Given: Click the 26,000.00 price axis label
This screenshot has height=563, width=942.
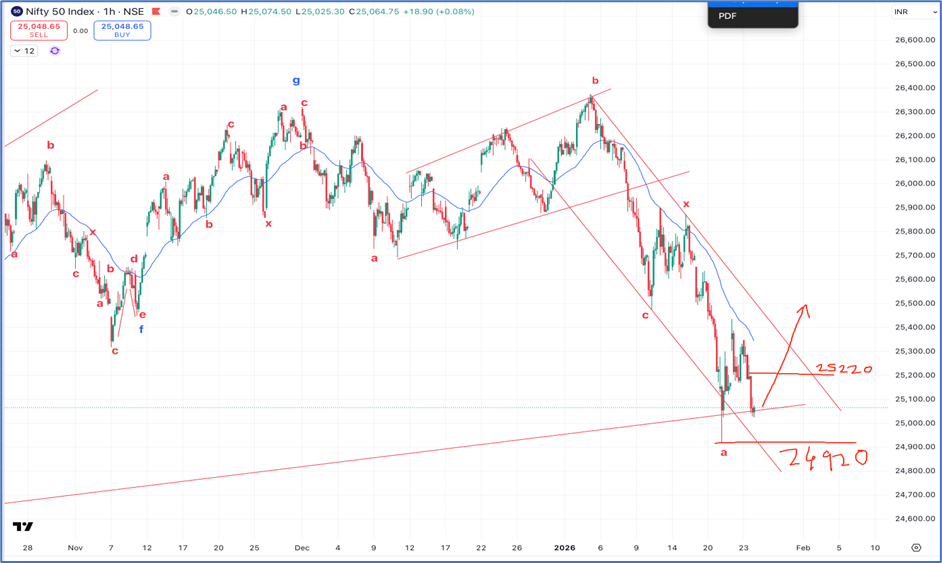Looking at the screenshot, I should pyautogui.click(x=915, y=183).
